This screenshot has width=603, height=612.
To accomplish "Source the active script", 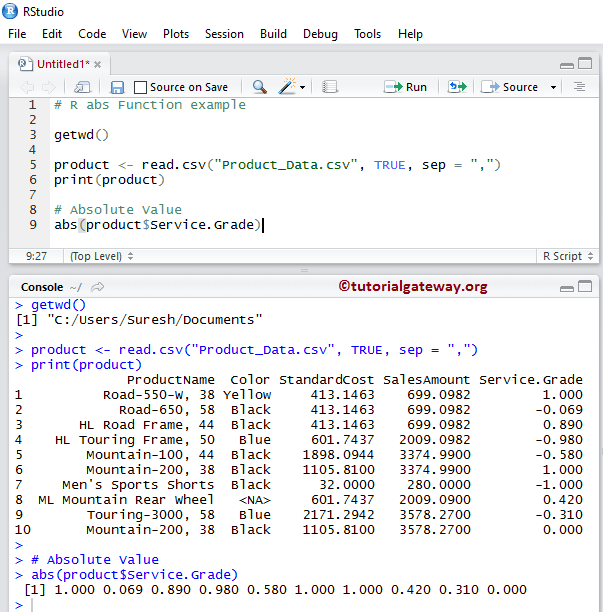I will point(509,87).
